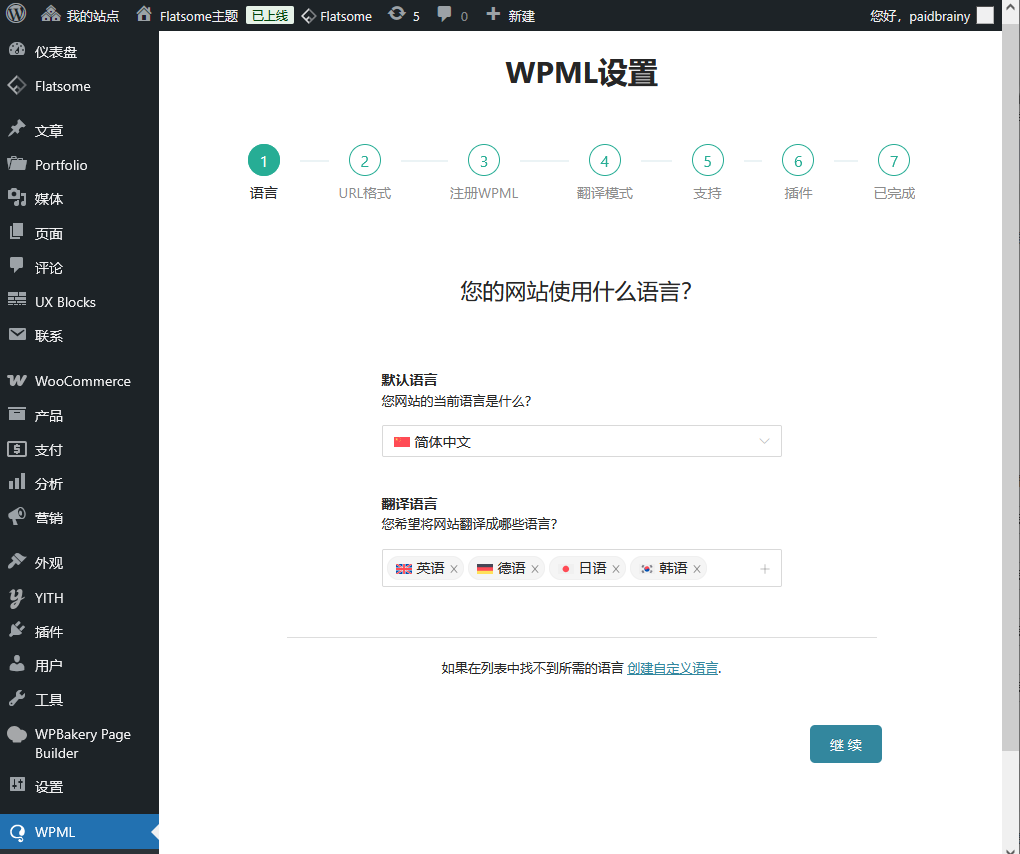
Task: Open the comments bubble icon in the admin bar
Action: (453, 16)
